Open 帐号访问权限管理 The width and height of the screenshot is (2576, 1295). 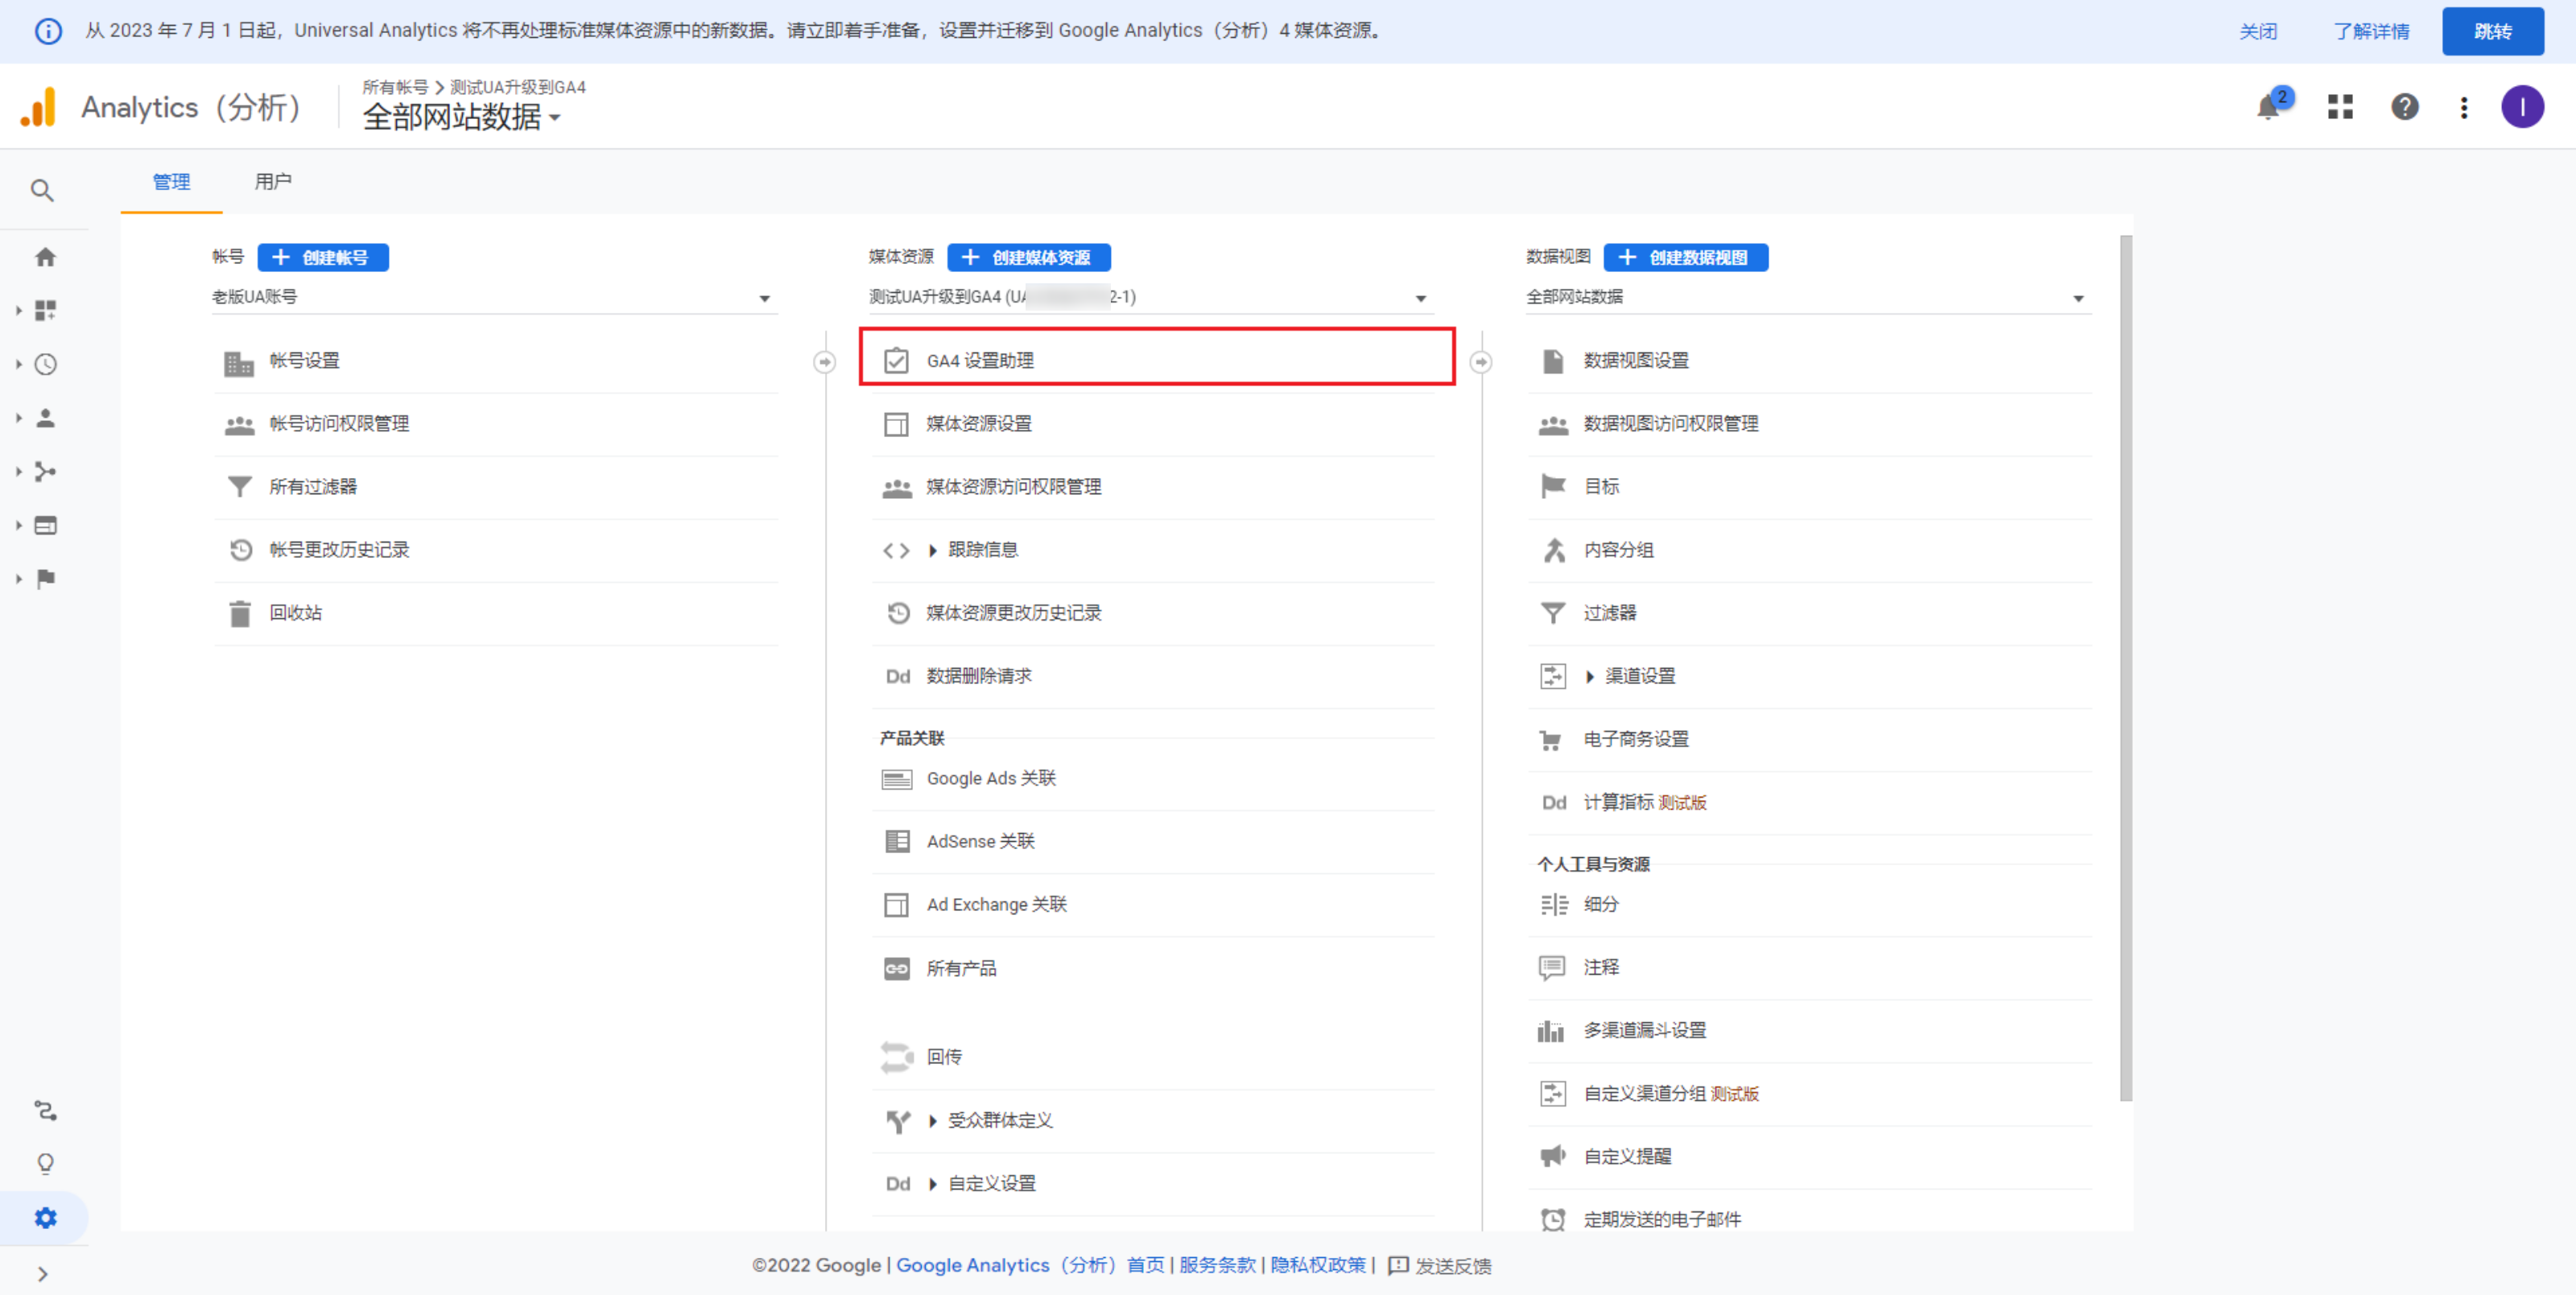496,424
